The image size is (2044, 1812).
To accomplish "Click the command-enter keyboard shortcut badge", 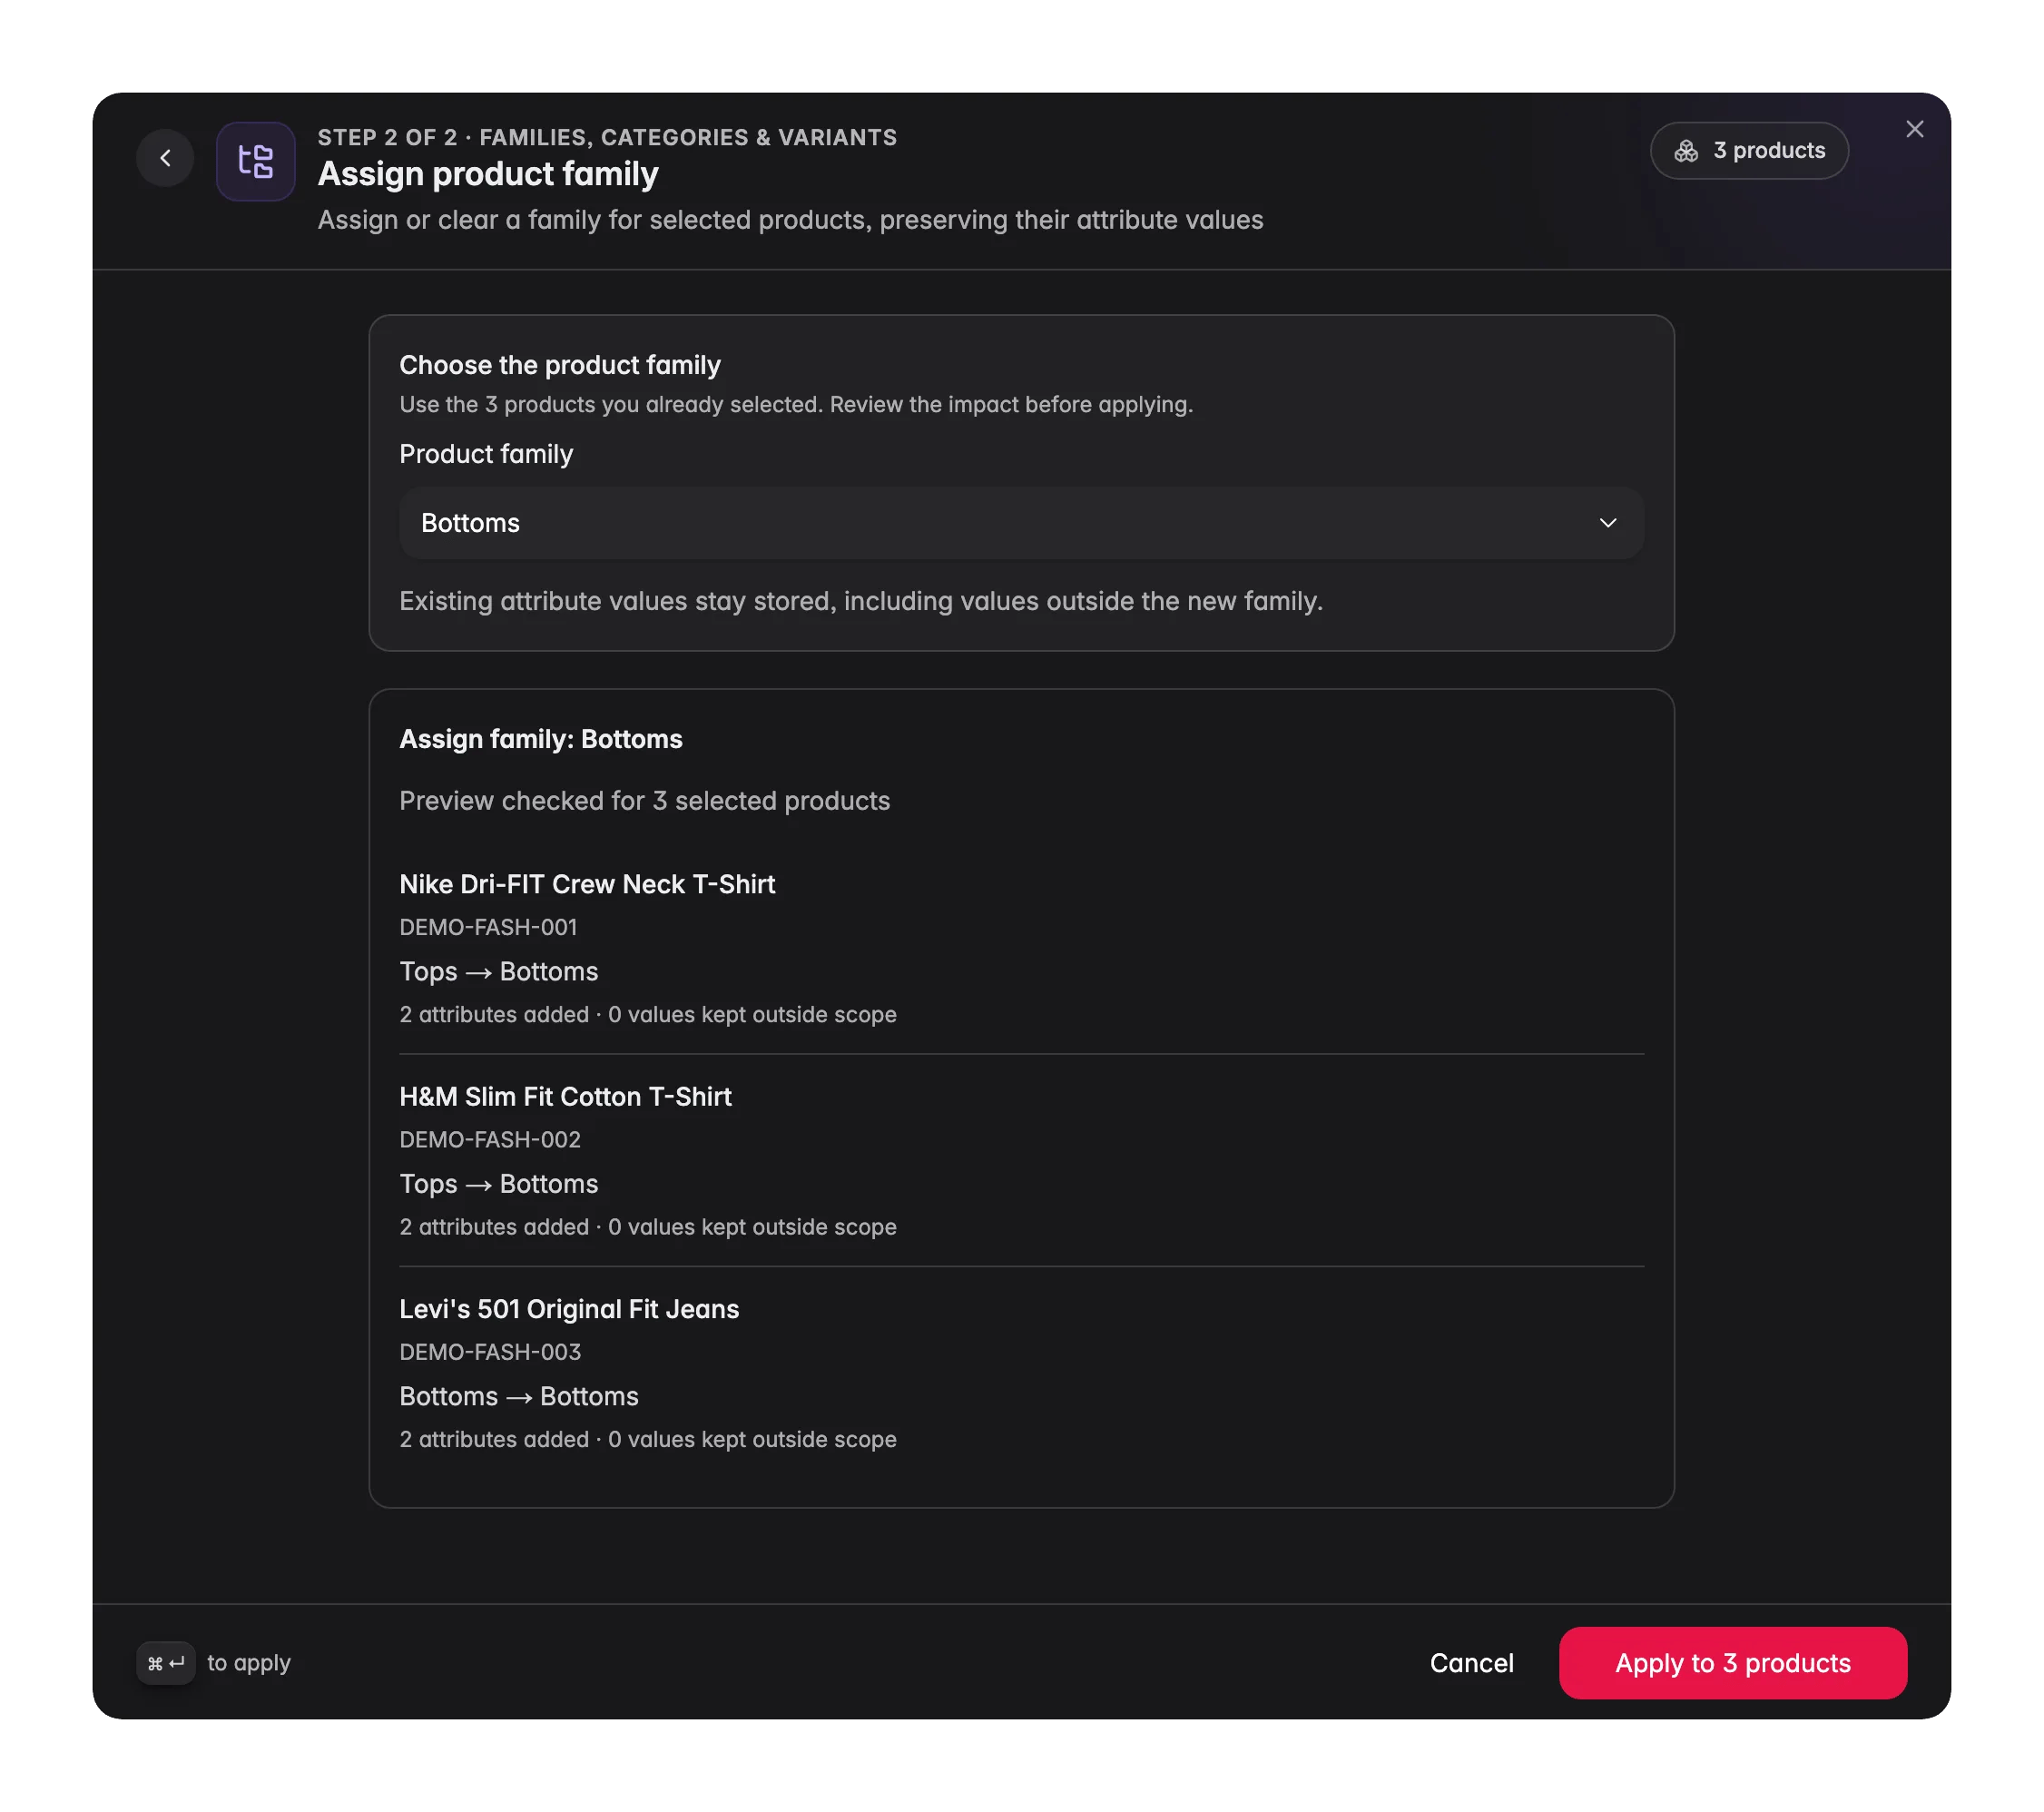I will 166,1663.
